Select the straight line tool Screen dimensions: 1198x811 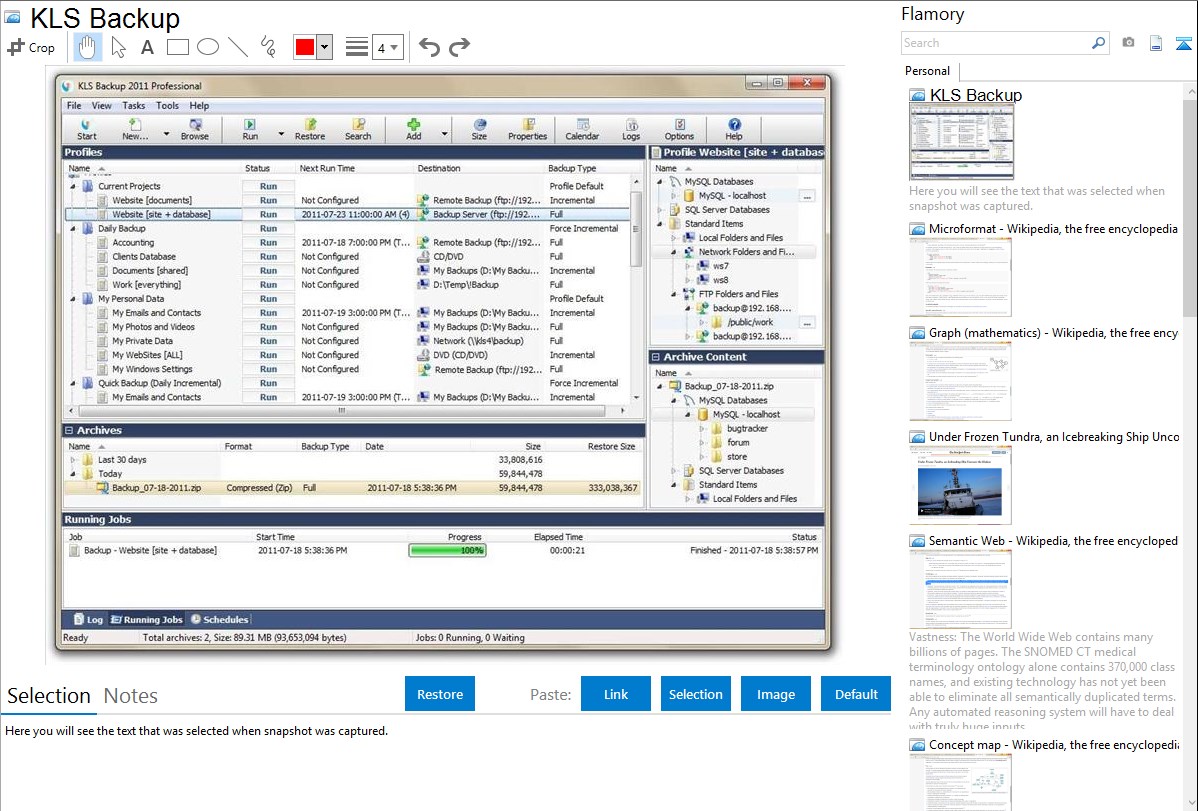[238, 47]
